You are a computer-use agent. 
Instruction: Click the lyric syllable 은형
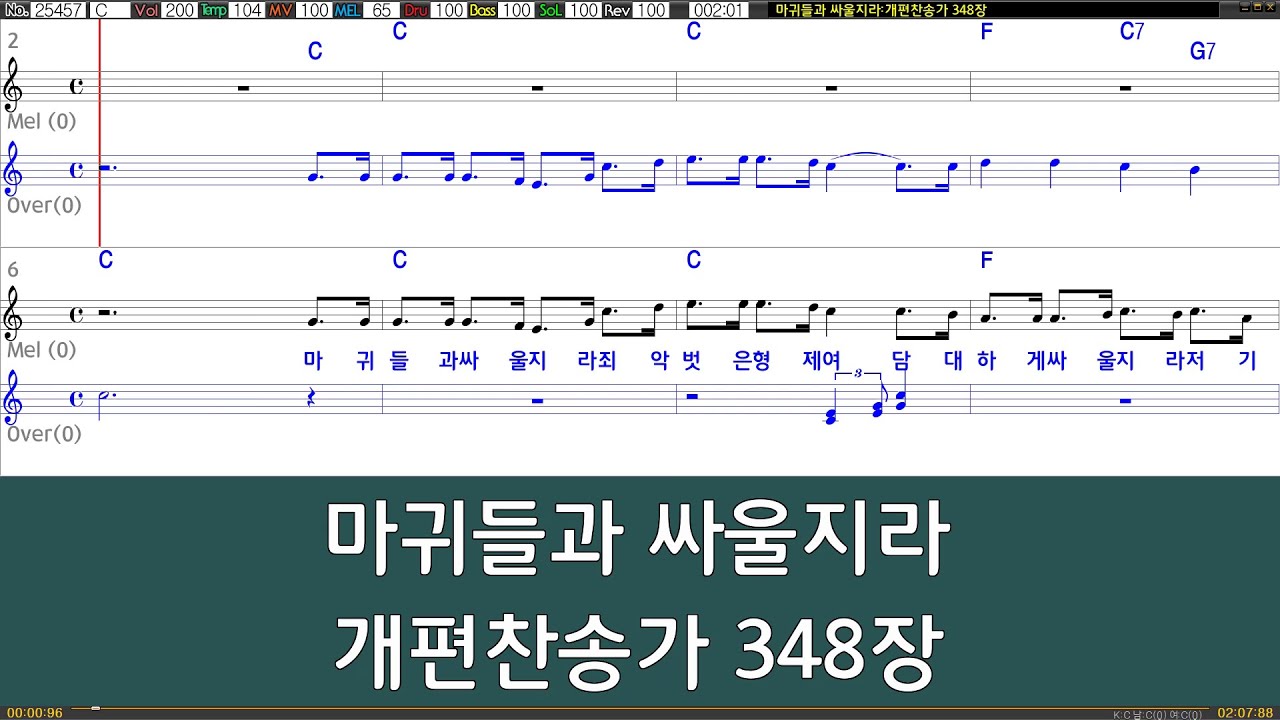coord(751,361)
